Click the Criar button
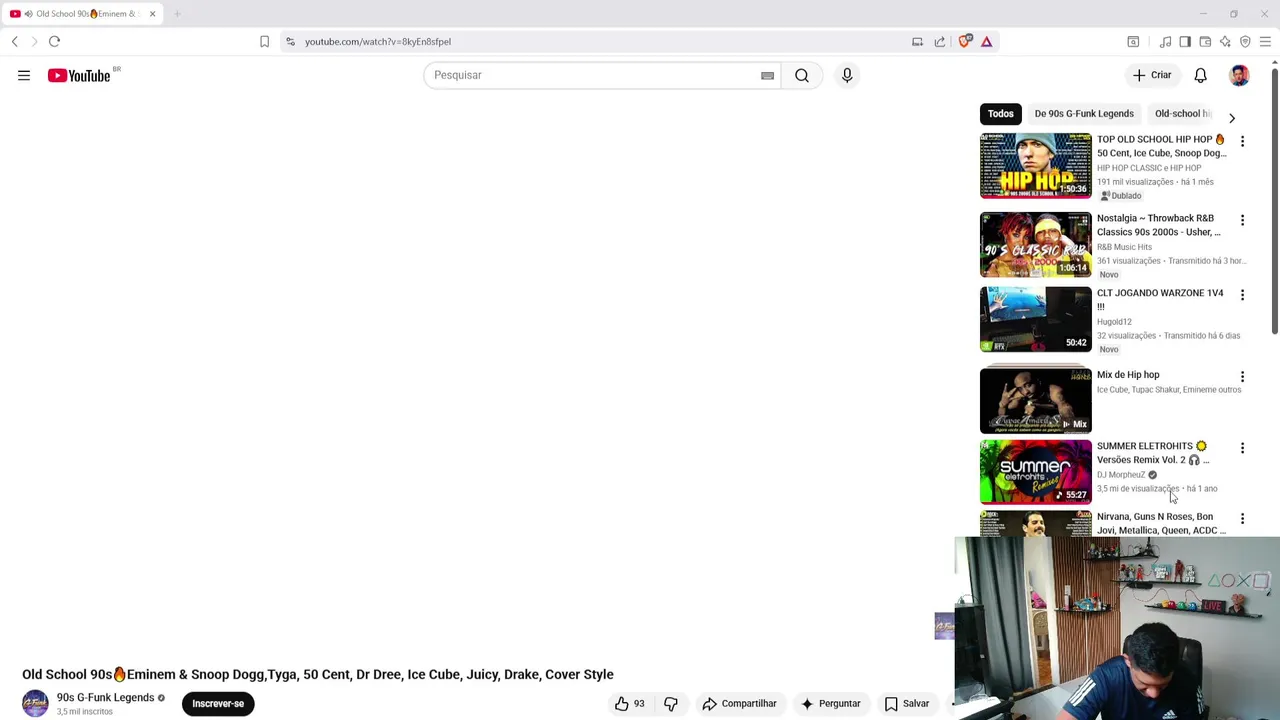1280x720 pixels. (1152, 75)
